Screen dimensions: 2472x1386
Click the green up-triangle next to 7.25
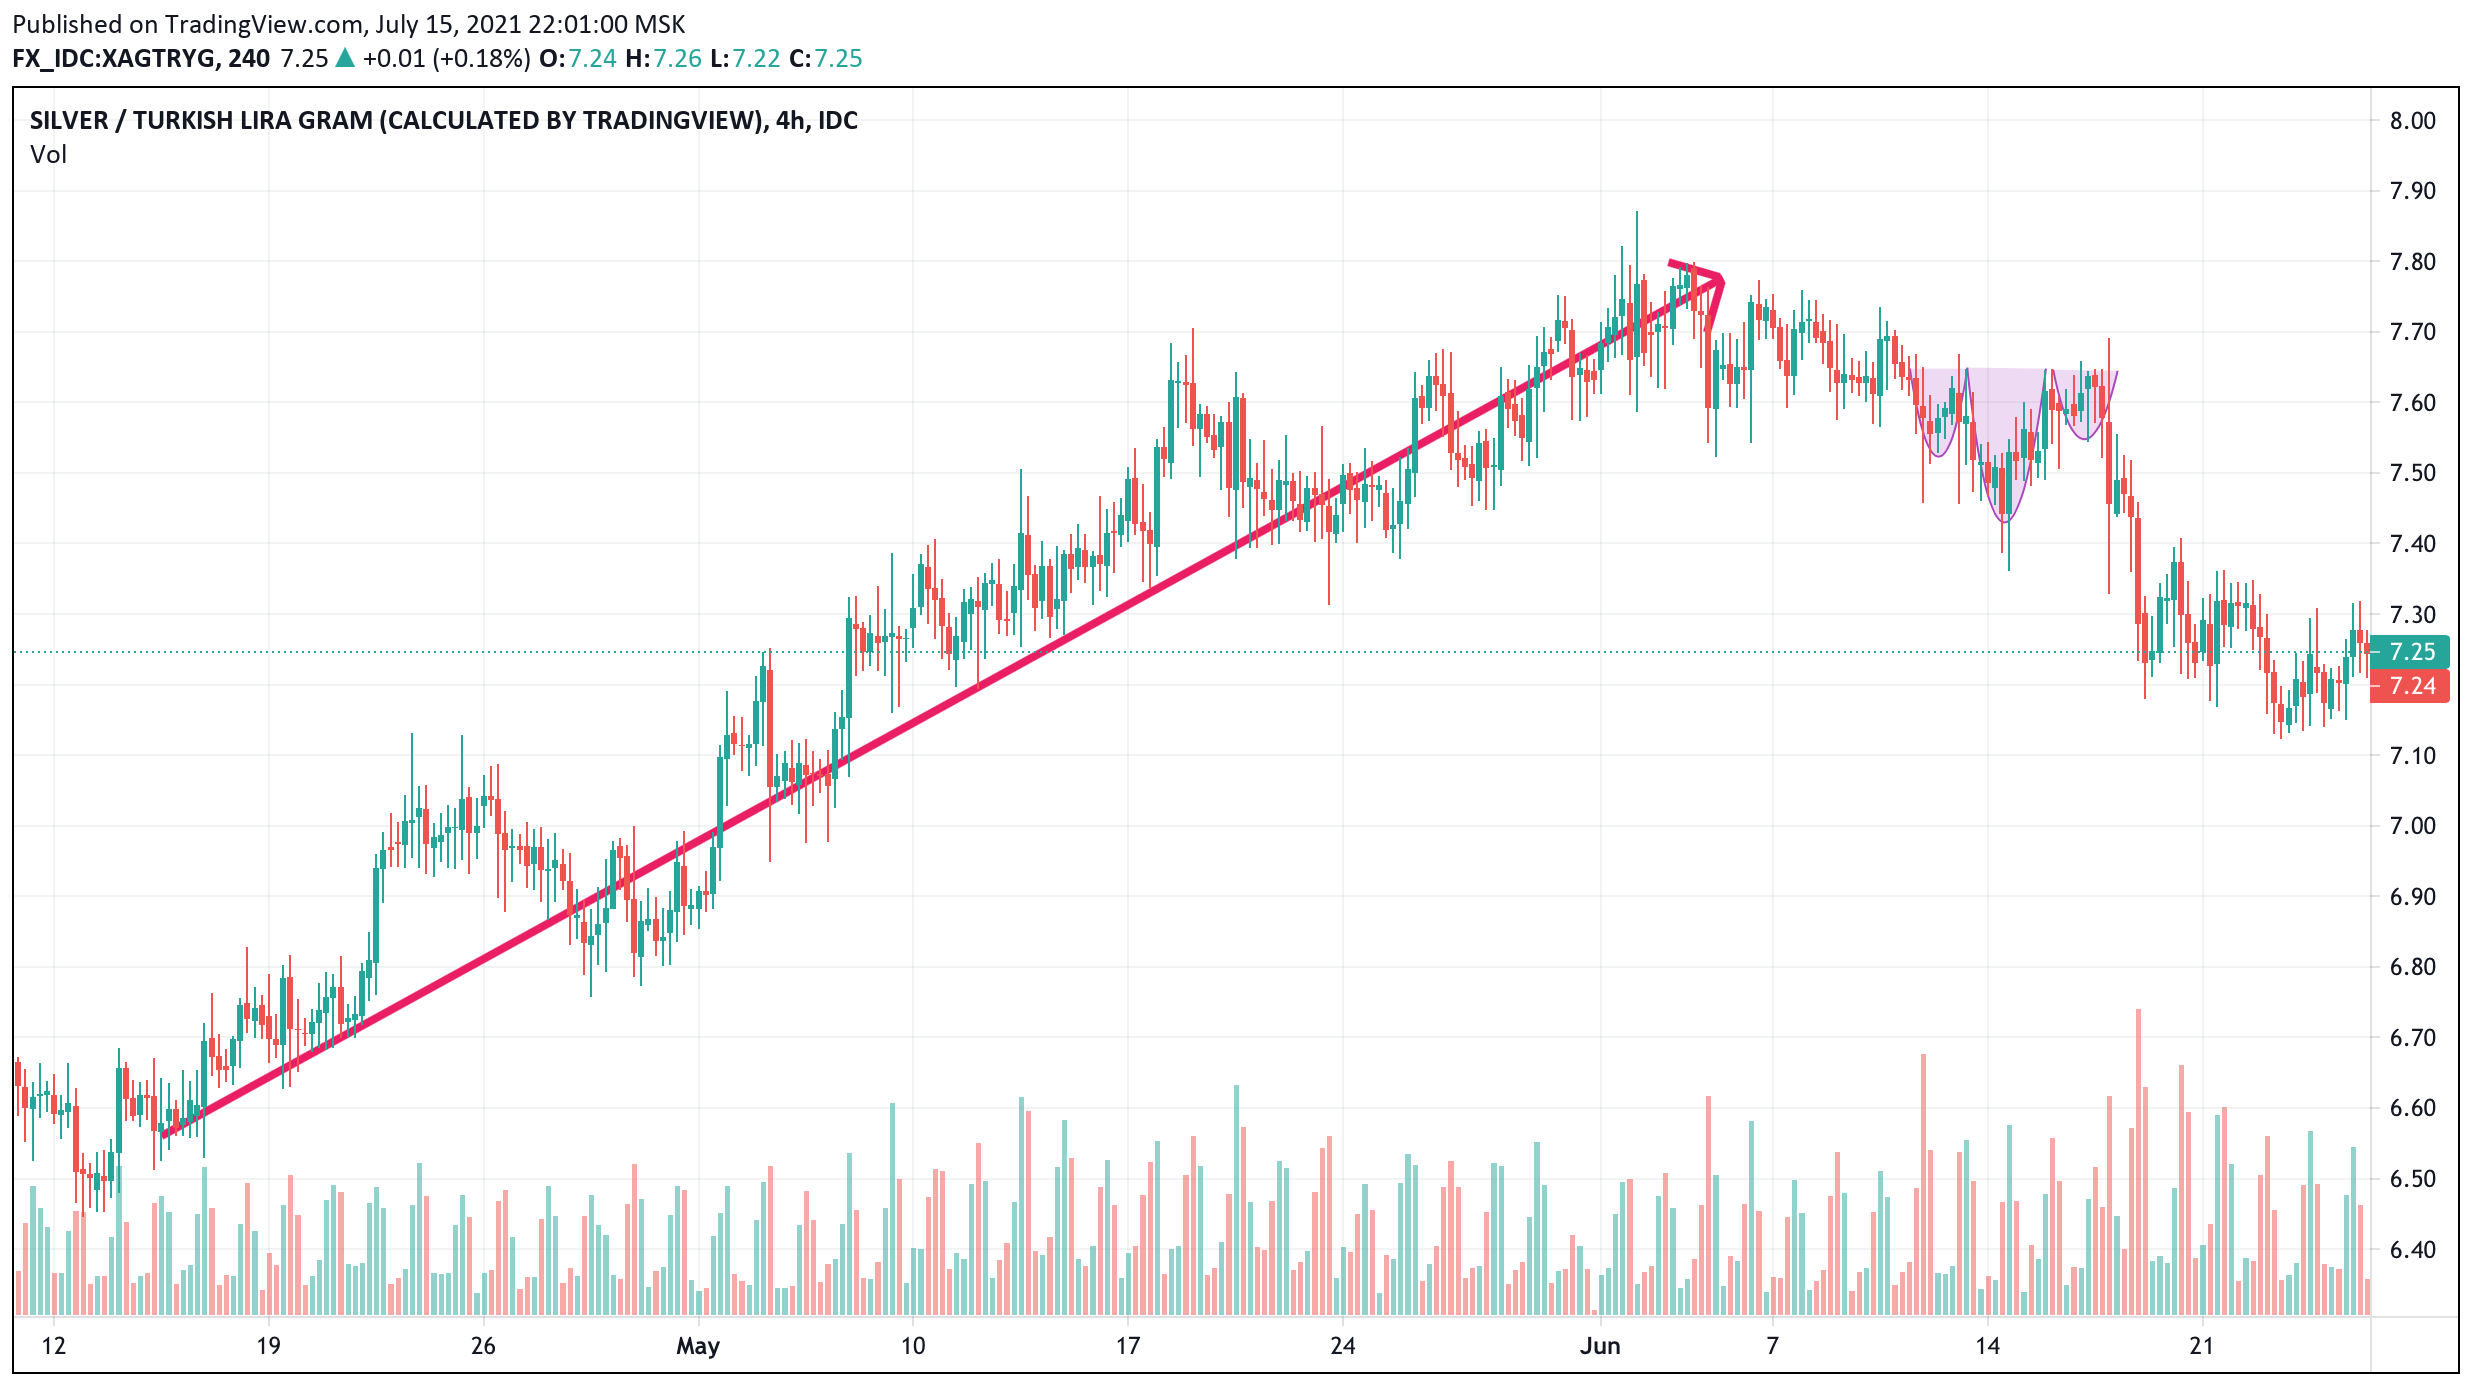click(x=344, y=58)
